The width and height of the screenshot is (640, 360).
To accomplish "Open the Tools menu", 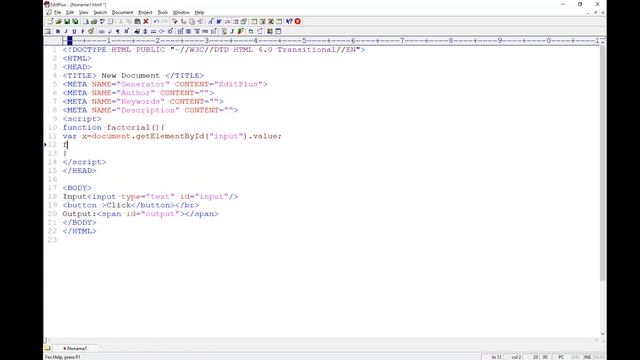I will (162, 12).
